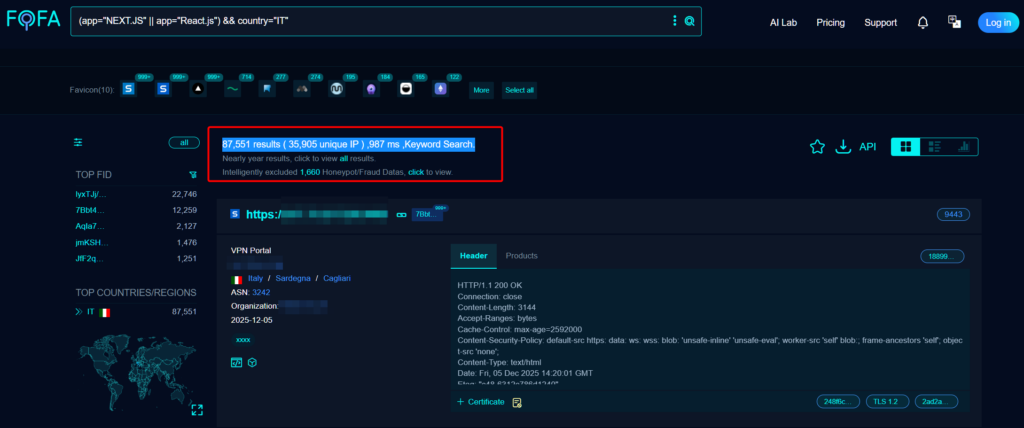Switch to list view layout

pos(935,147)
